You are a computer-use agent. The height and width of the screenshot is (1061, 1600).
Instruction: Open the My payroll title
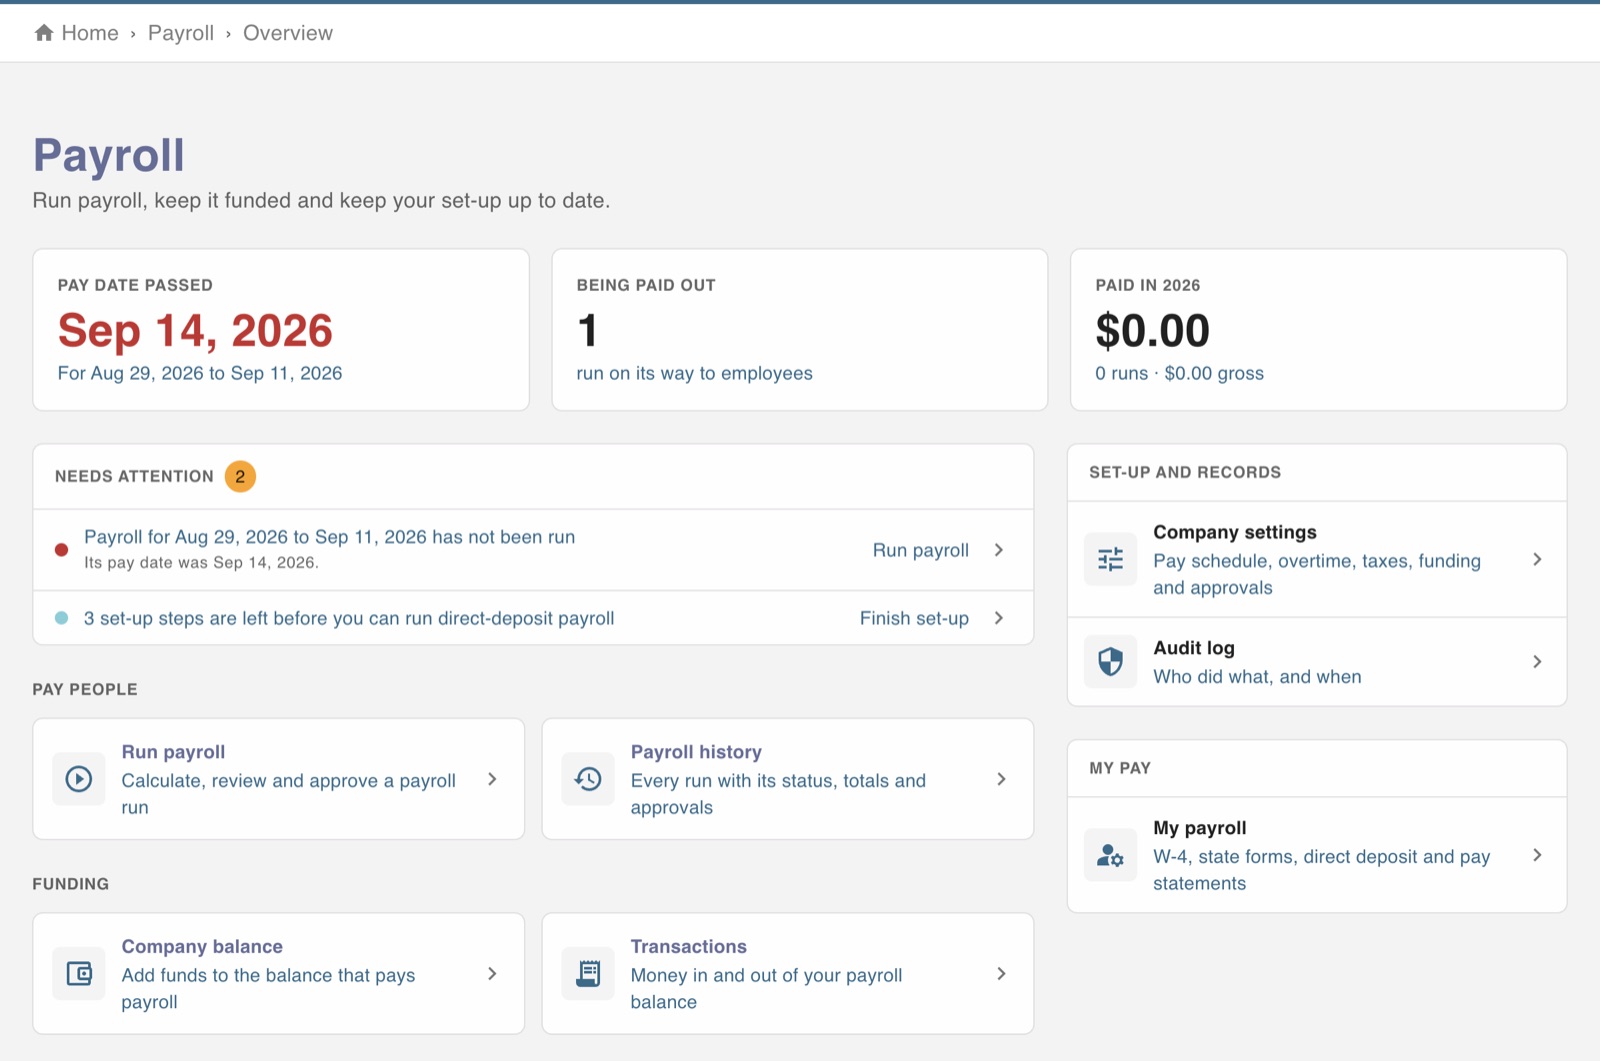click(1200, 828)
